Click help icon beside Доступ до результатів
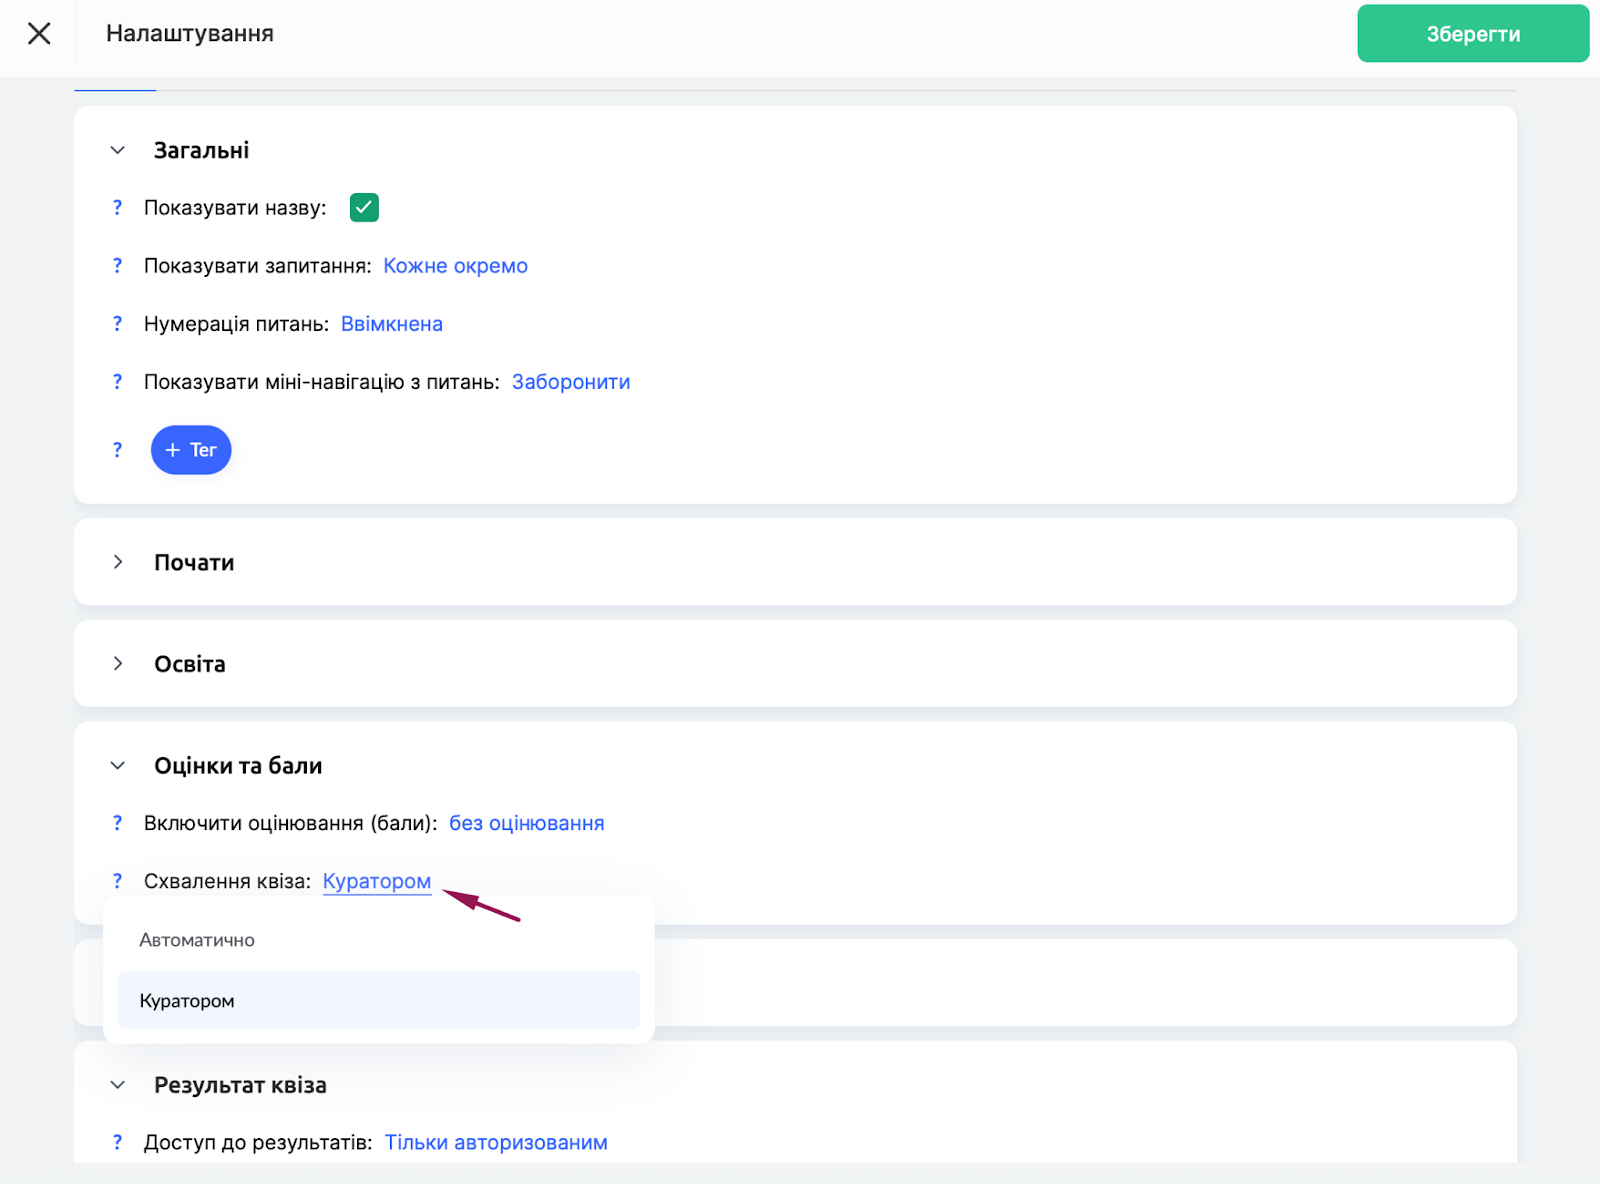This screenshot has width=1600, height=1184. tap(117, 1142)
